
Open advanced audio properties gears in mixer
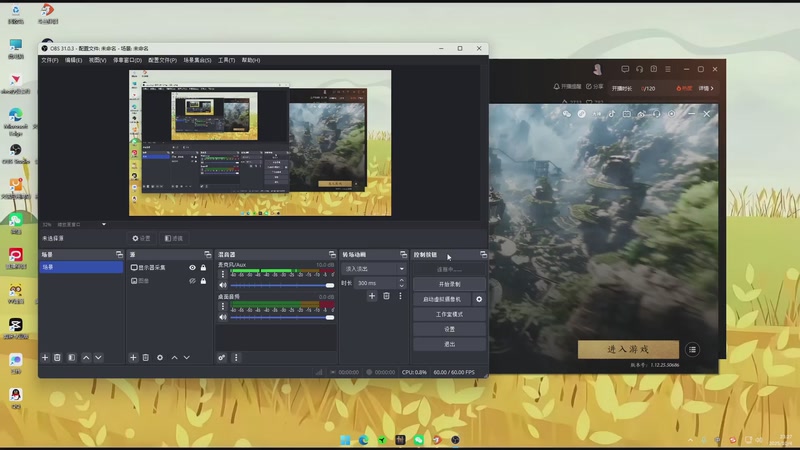click(221, 358)
